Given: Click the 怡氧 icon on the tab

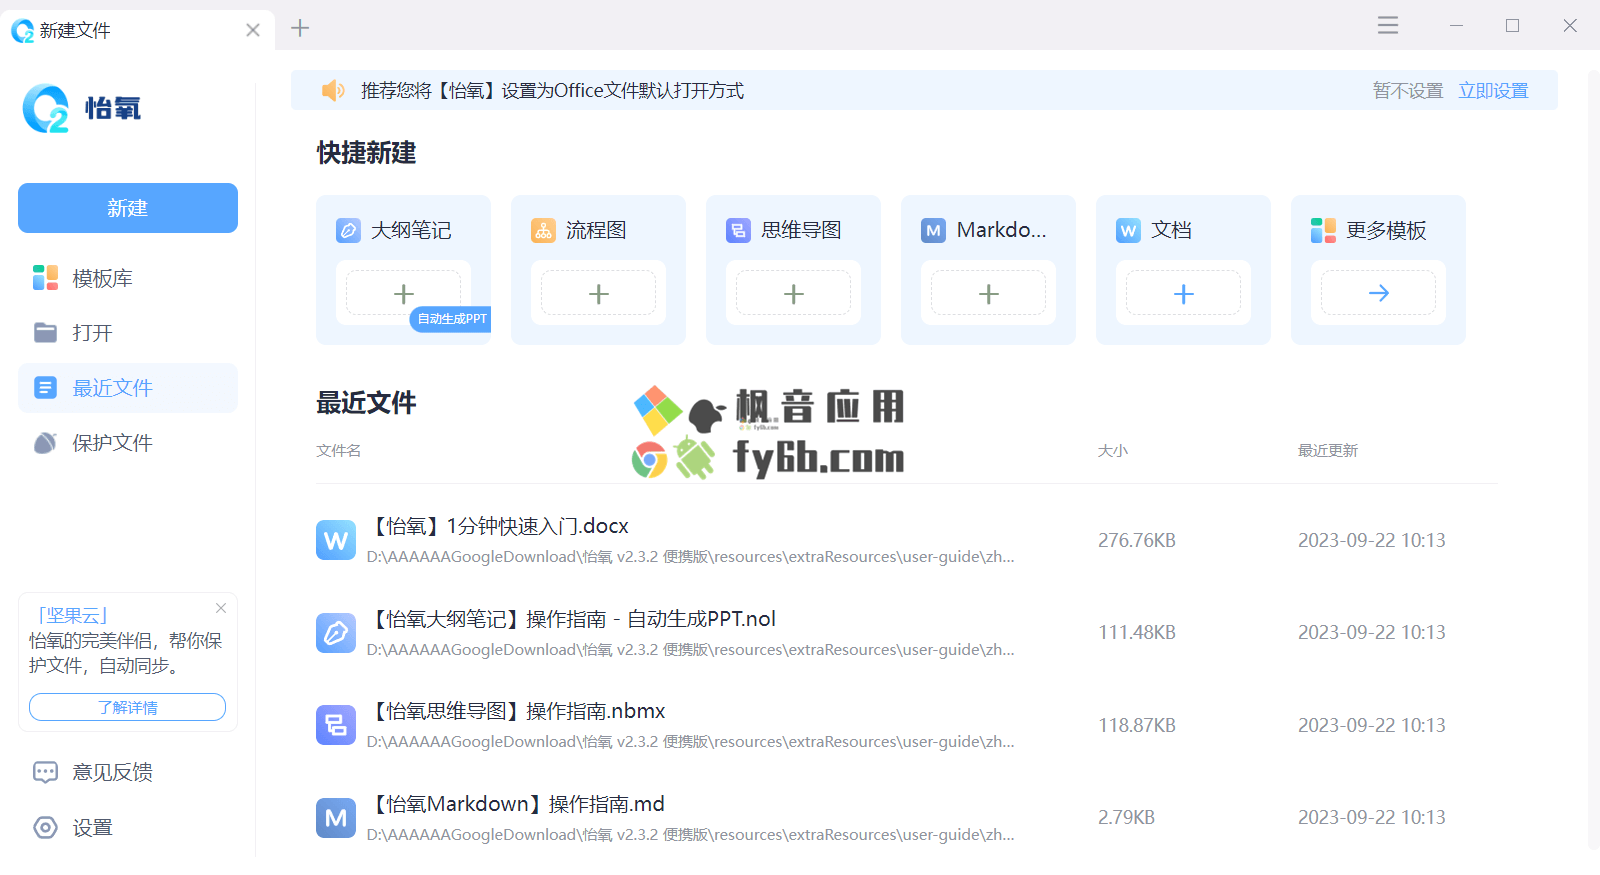Looking at the screenshot, I should tap(22, 31).
